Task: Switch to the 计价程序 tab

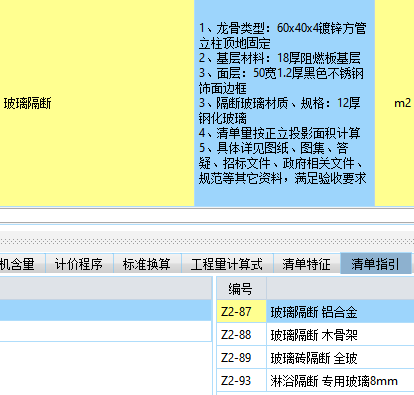Action: [x=79, y=264]
